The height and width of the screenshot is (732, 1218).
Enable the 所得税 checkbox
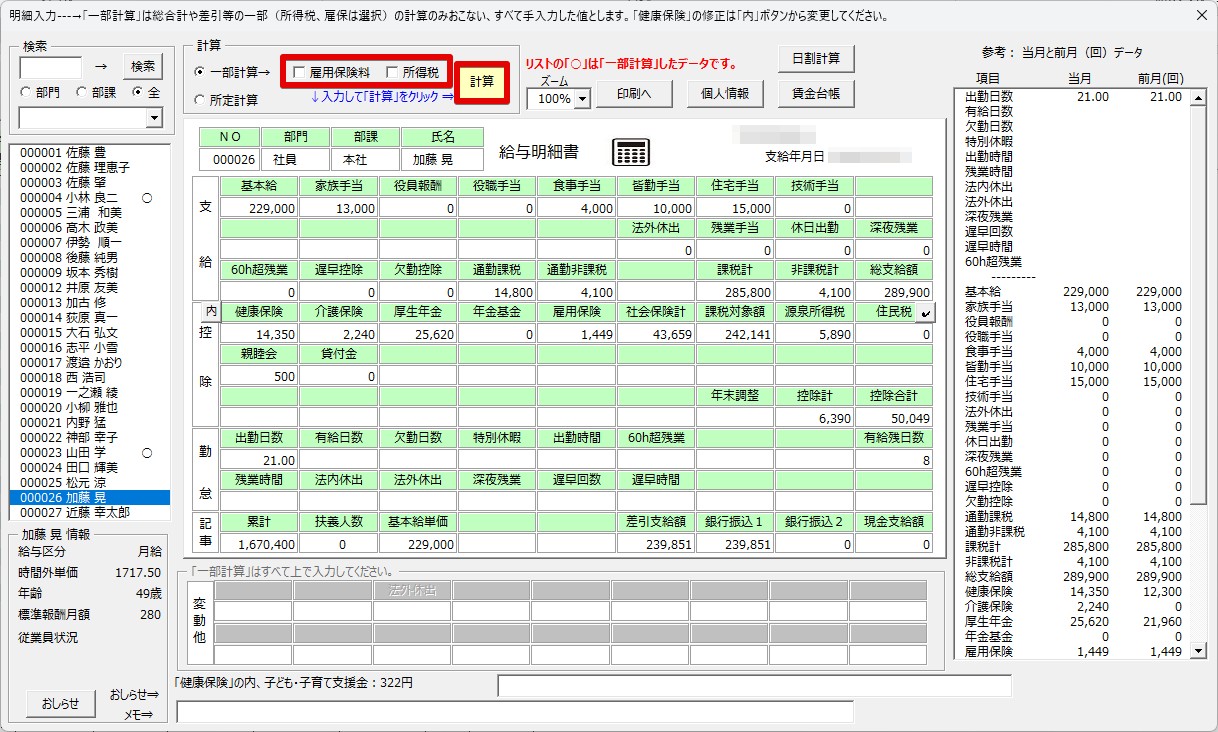point(392,73)
